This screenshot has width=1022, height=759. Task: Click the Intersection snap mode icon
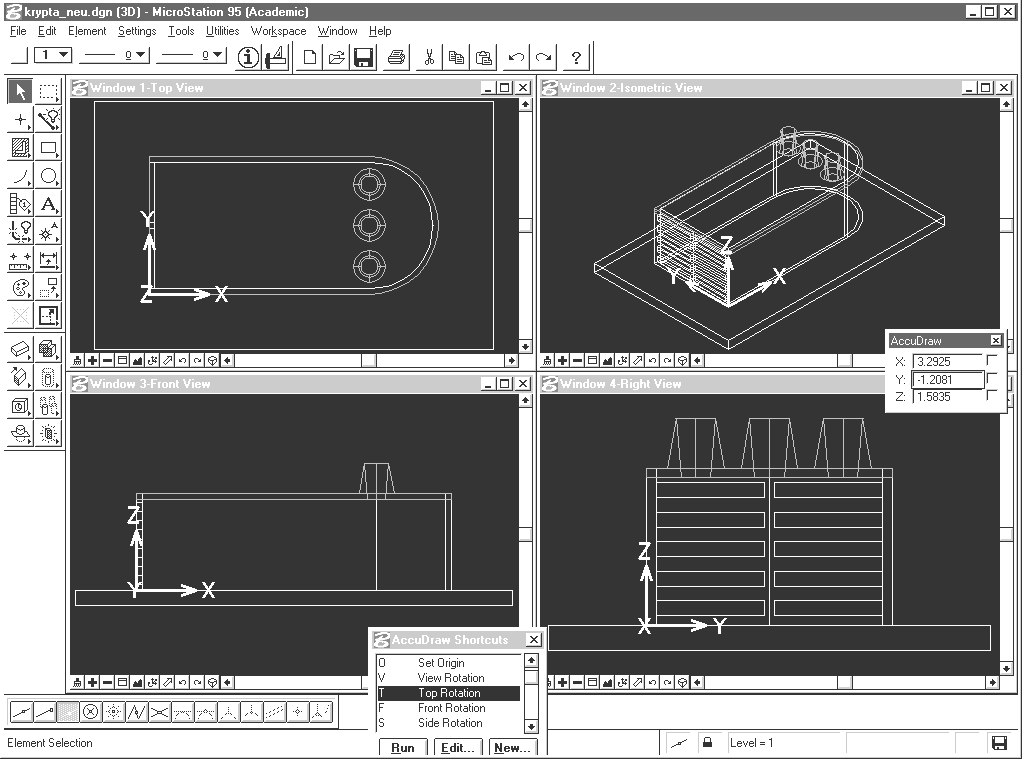tap(160, 712)
